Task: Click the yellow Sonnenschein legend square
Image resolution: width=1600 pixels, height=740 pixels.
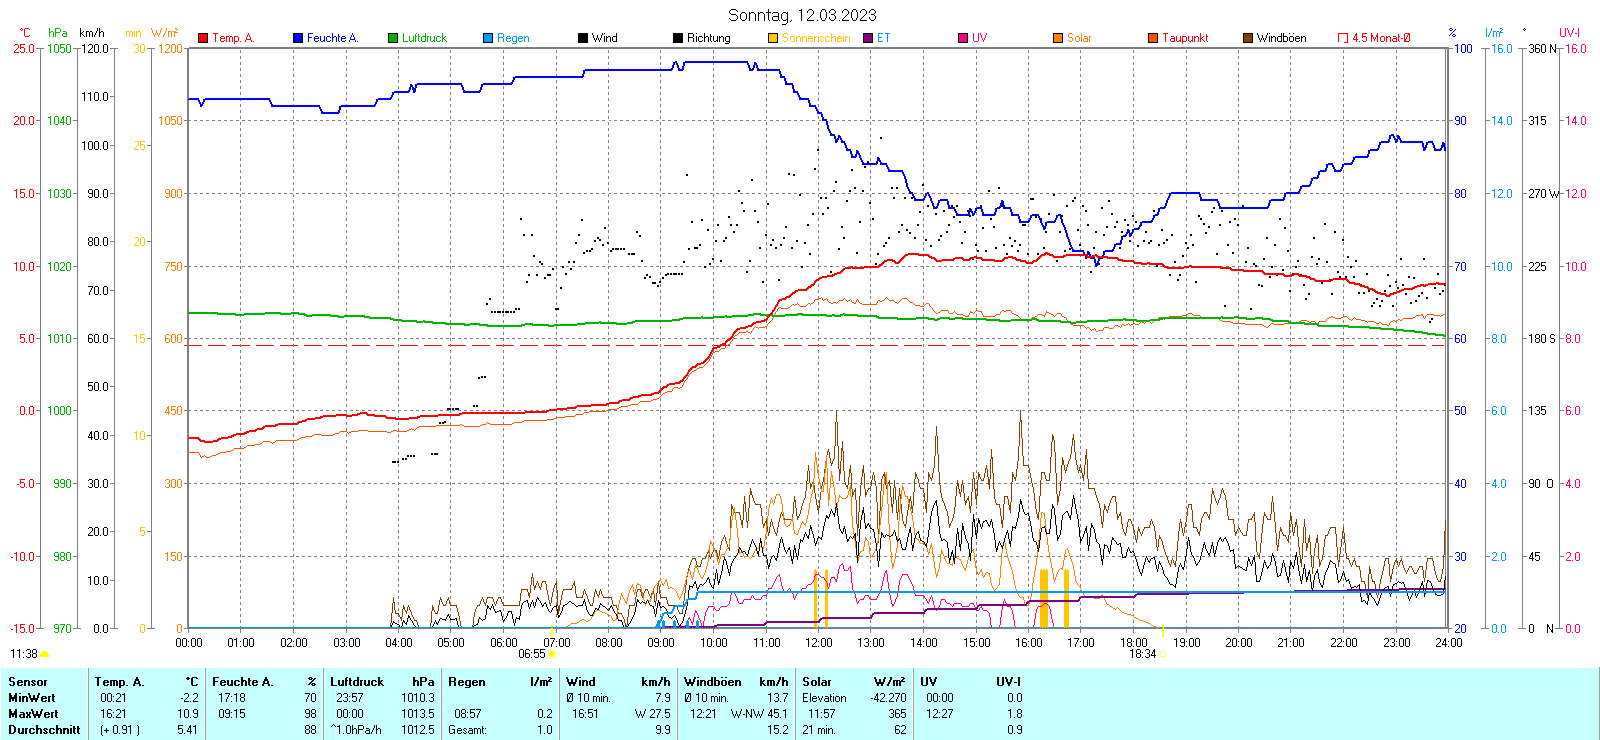Action: 773,38
